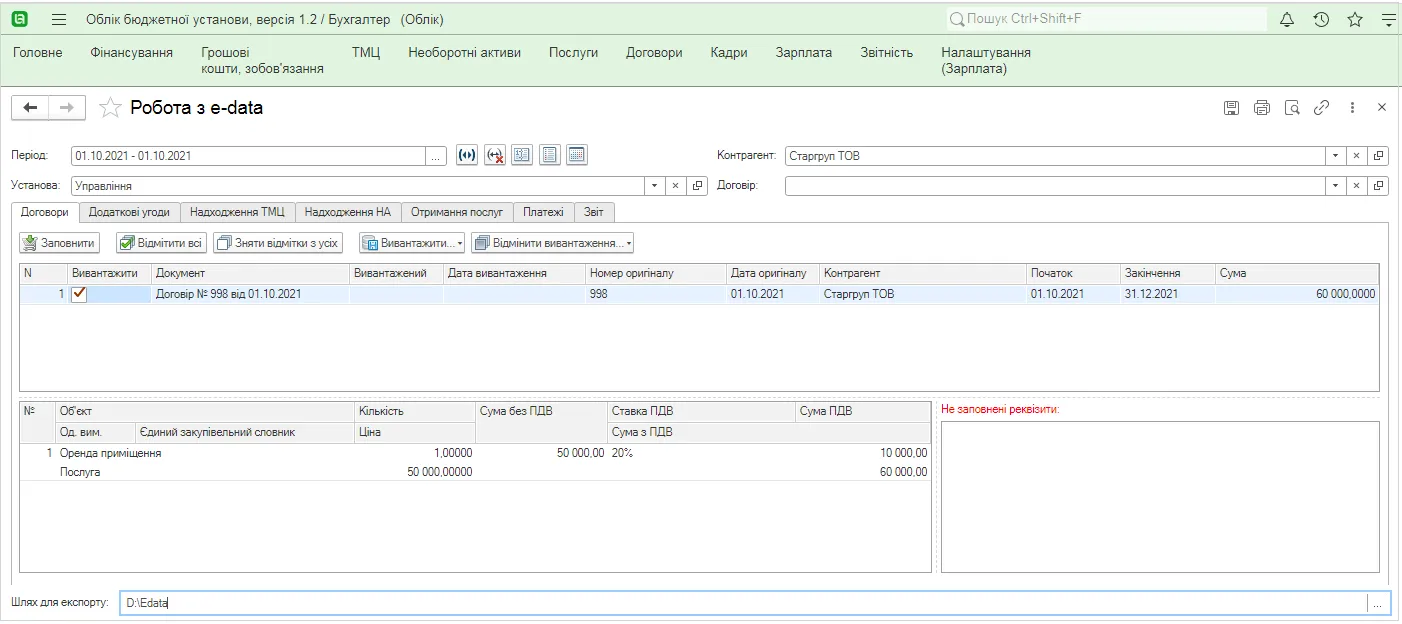The image size is (1402, 624).
Task: Expand the Контрагент dropdown arrow
Action: tap(1335, 156)
